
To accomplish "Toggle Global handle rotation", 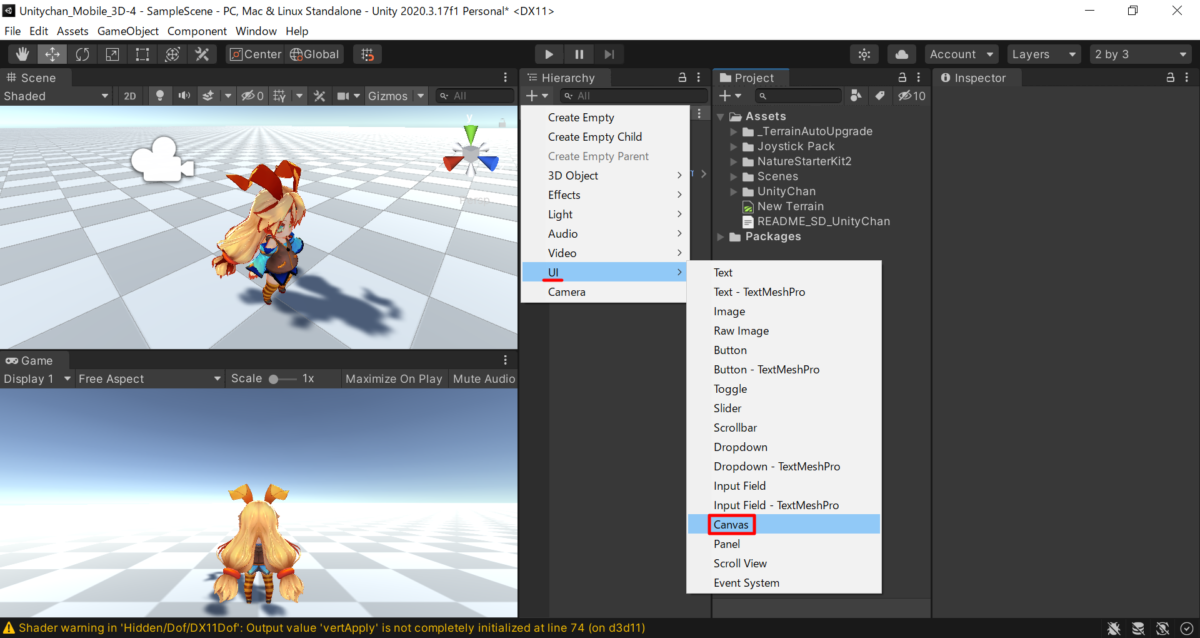I will [x=315, y=54].
